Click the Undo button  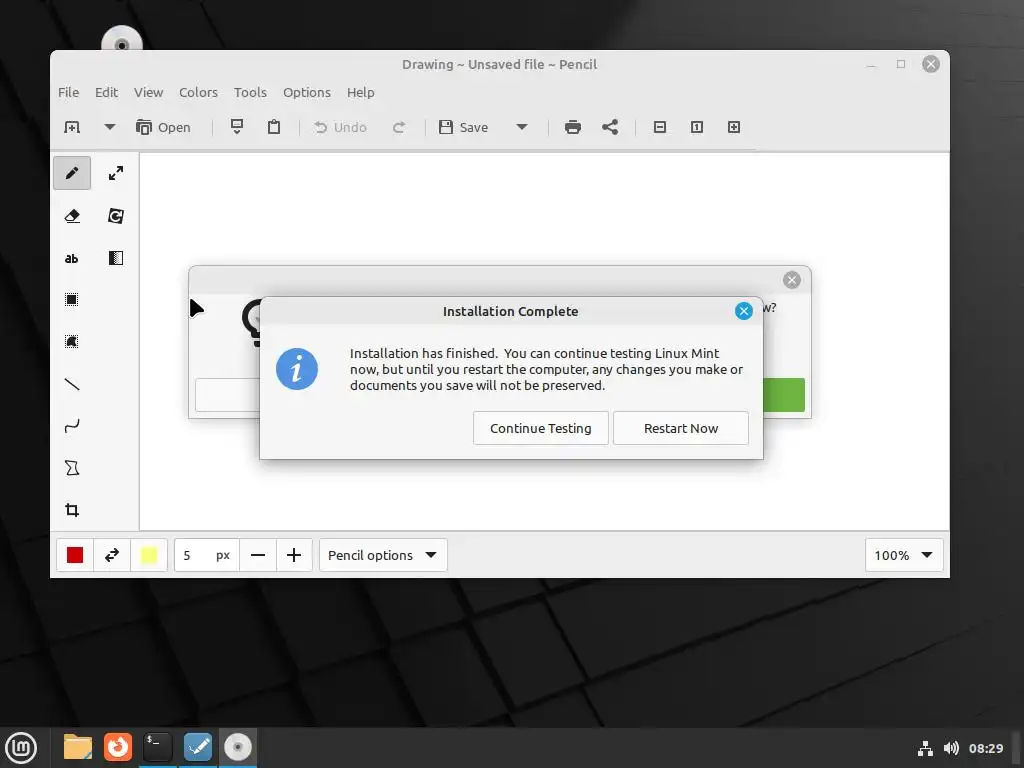pos(341,127)
